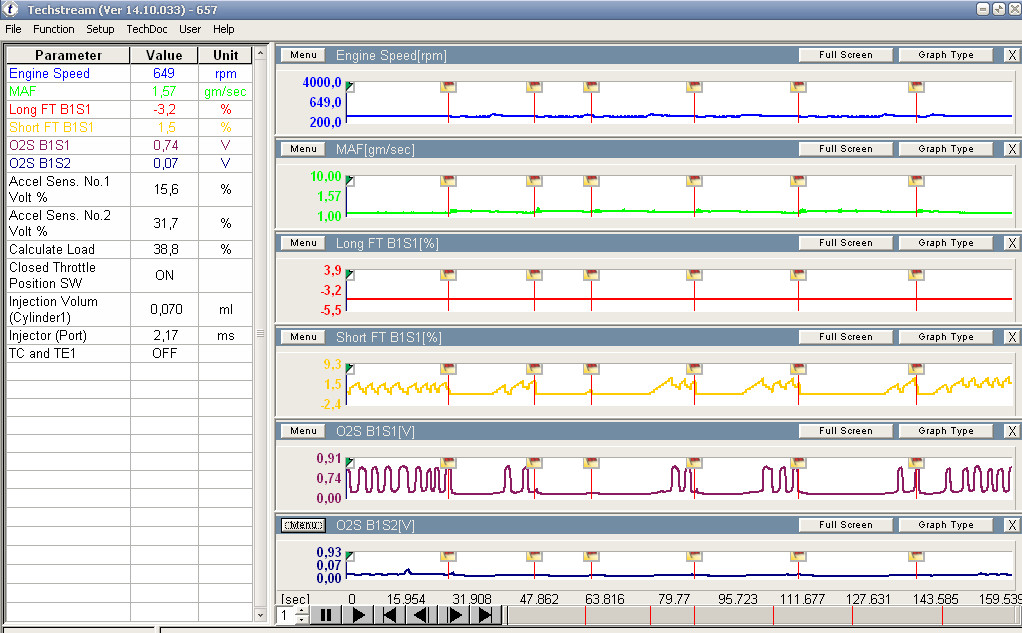Open Graph Type for MAF graph

pos(945,149)
